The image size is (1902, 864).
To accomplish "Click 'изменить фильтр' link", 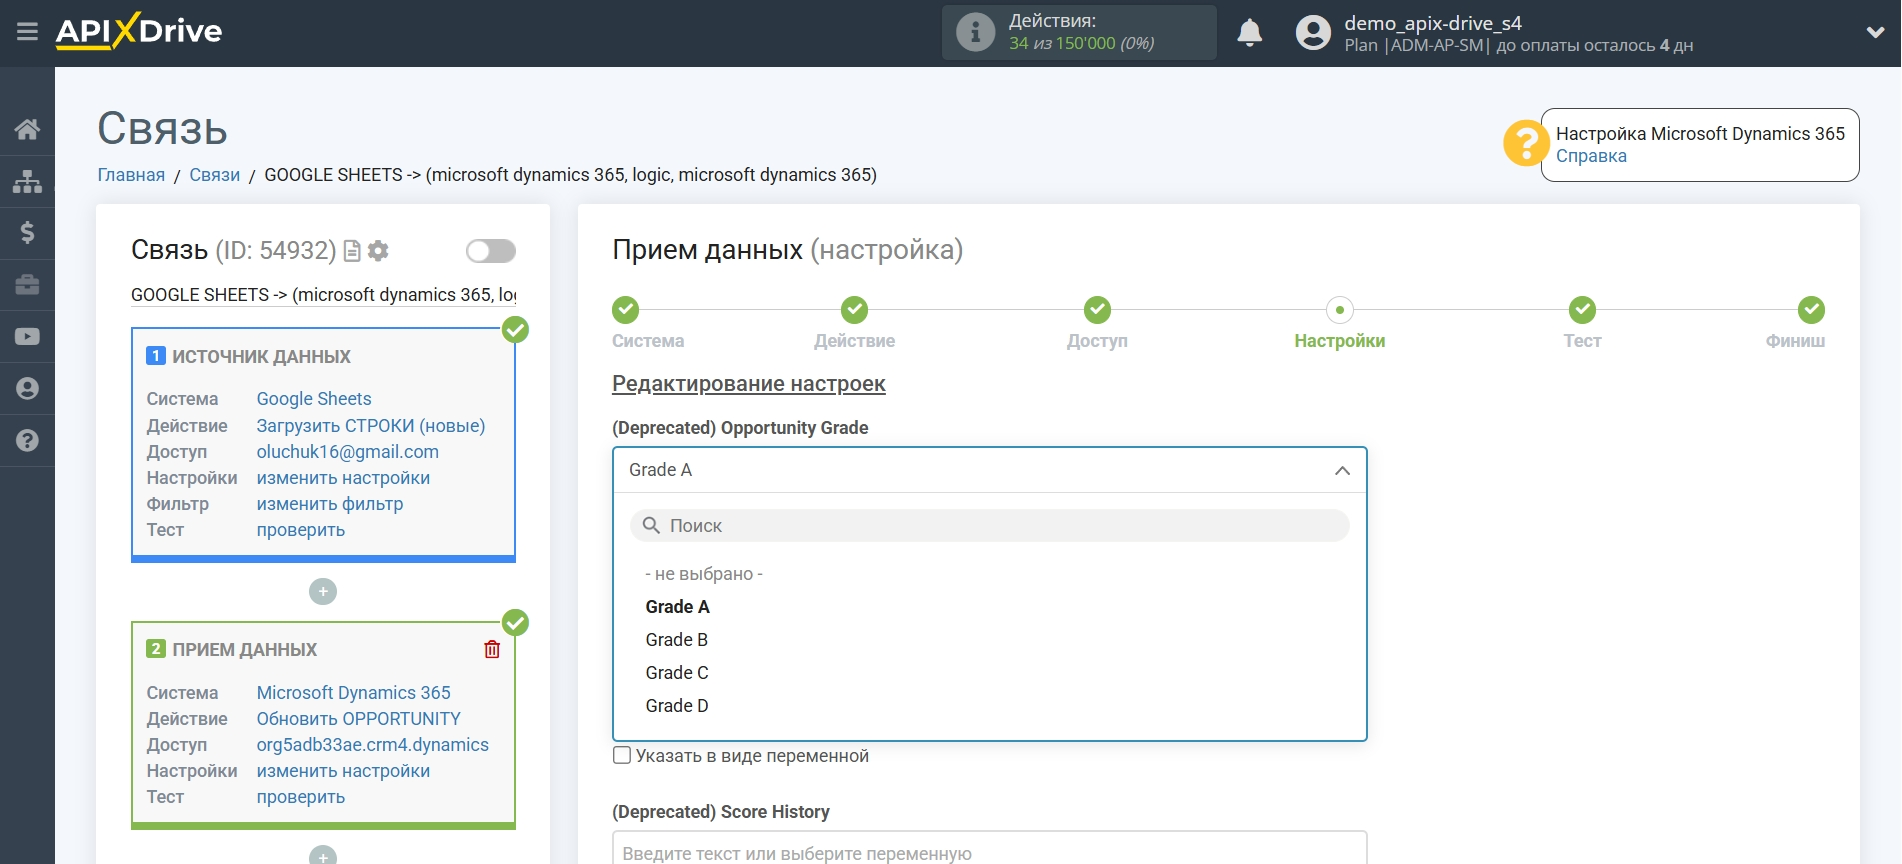I will [330, 504].
